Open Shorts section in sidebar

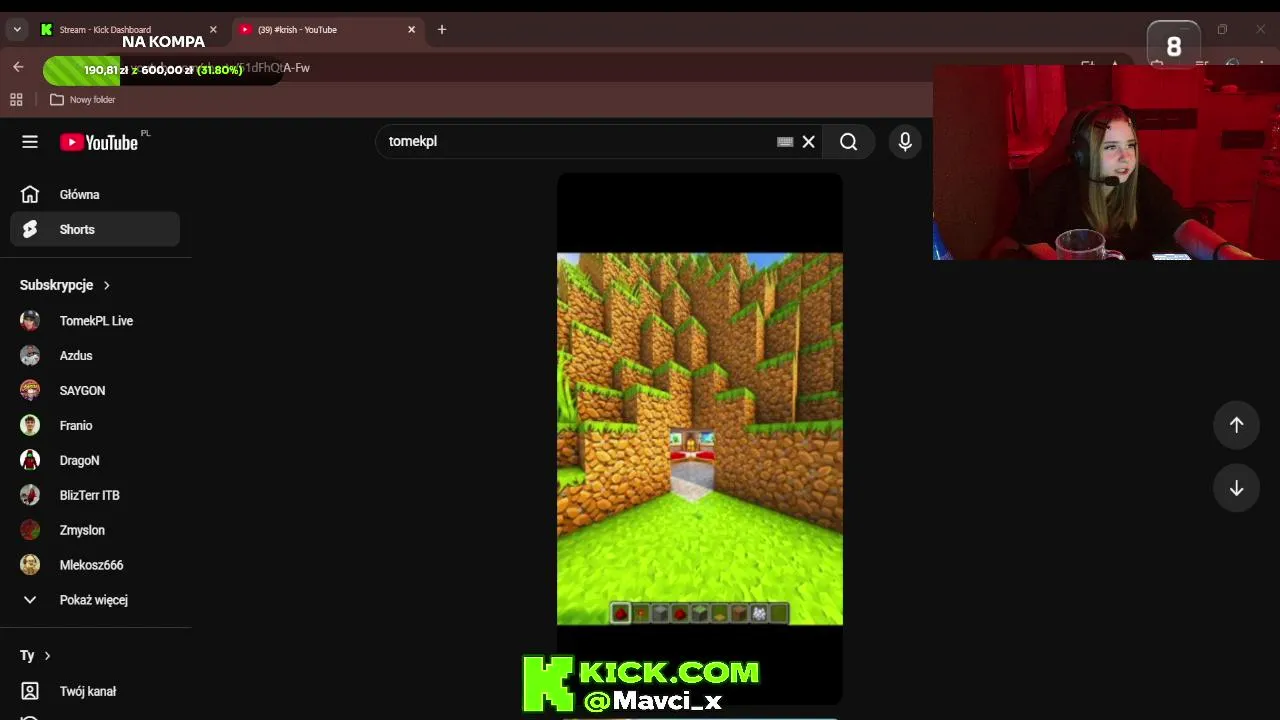[x=95, y=229]
